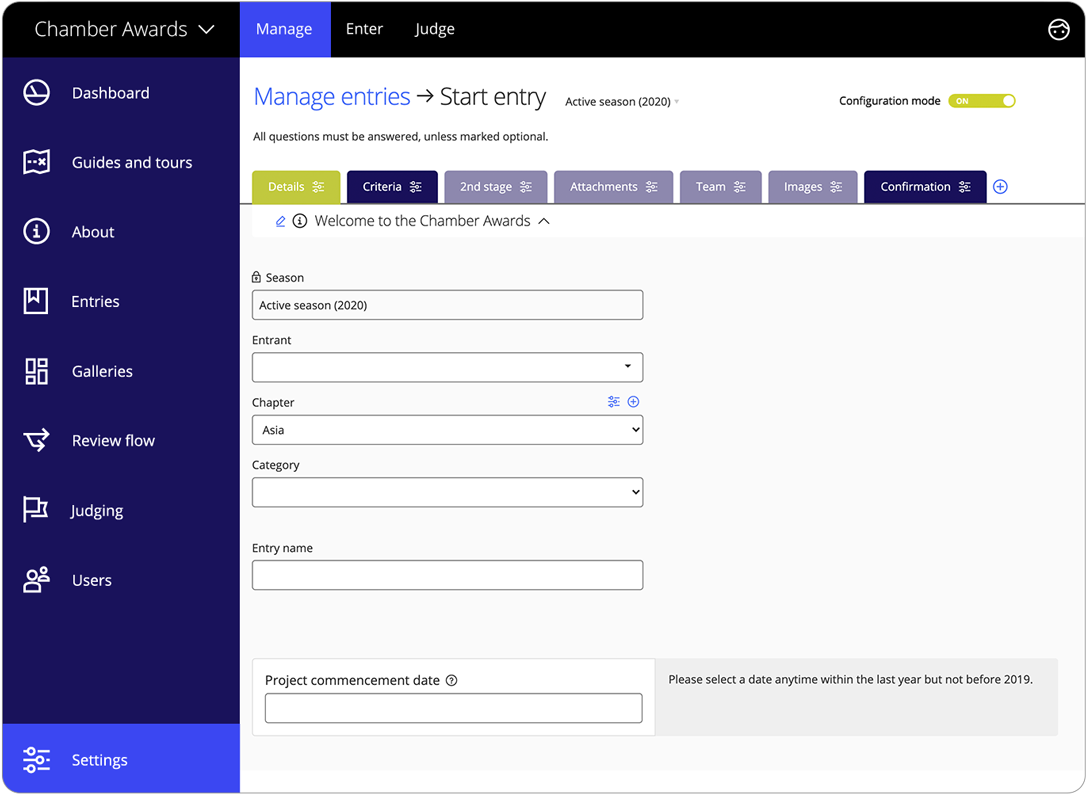Switch to the Judge top menu
This screenshot has height=797, width=1086.
click(434, 29)
